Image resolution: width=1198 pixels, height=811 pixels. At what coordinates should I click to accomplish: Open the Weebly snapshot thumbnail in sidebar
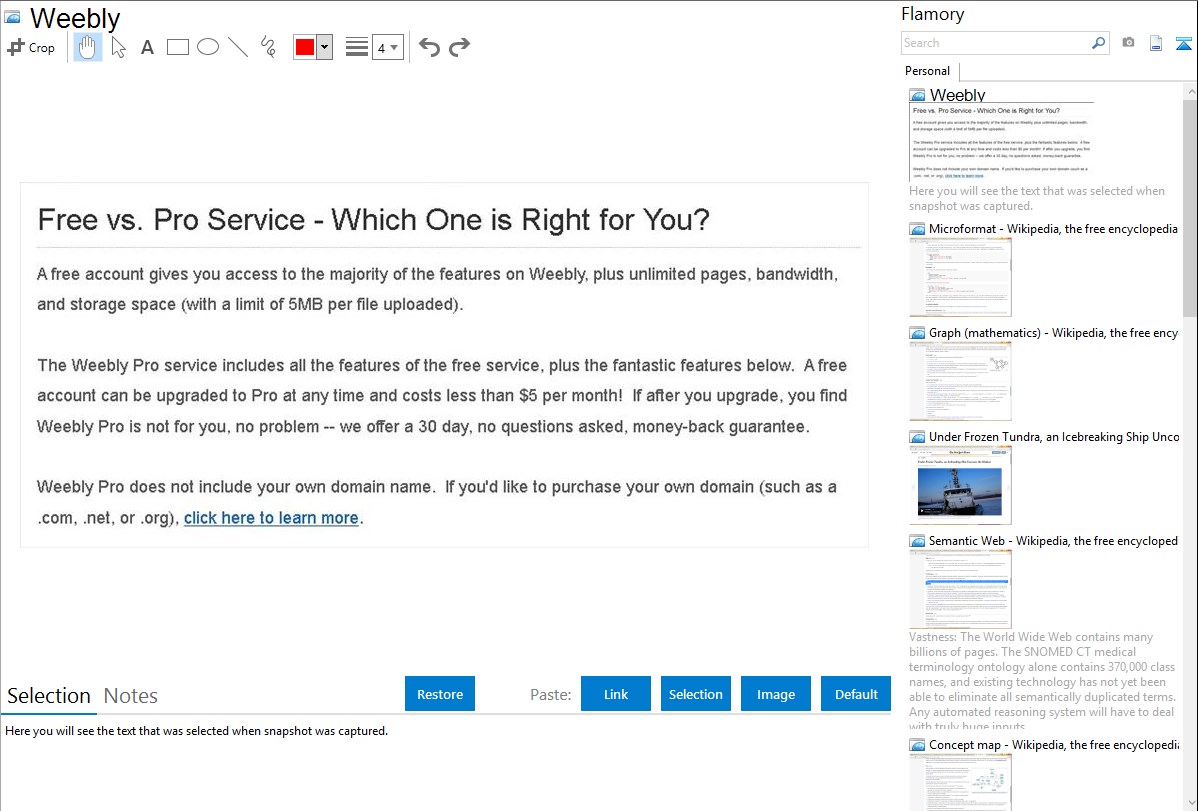point(1002,142)
